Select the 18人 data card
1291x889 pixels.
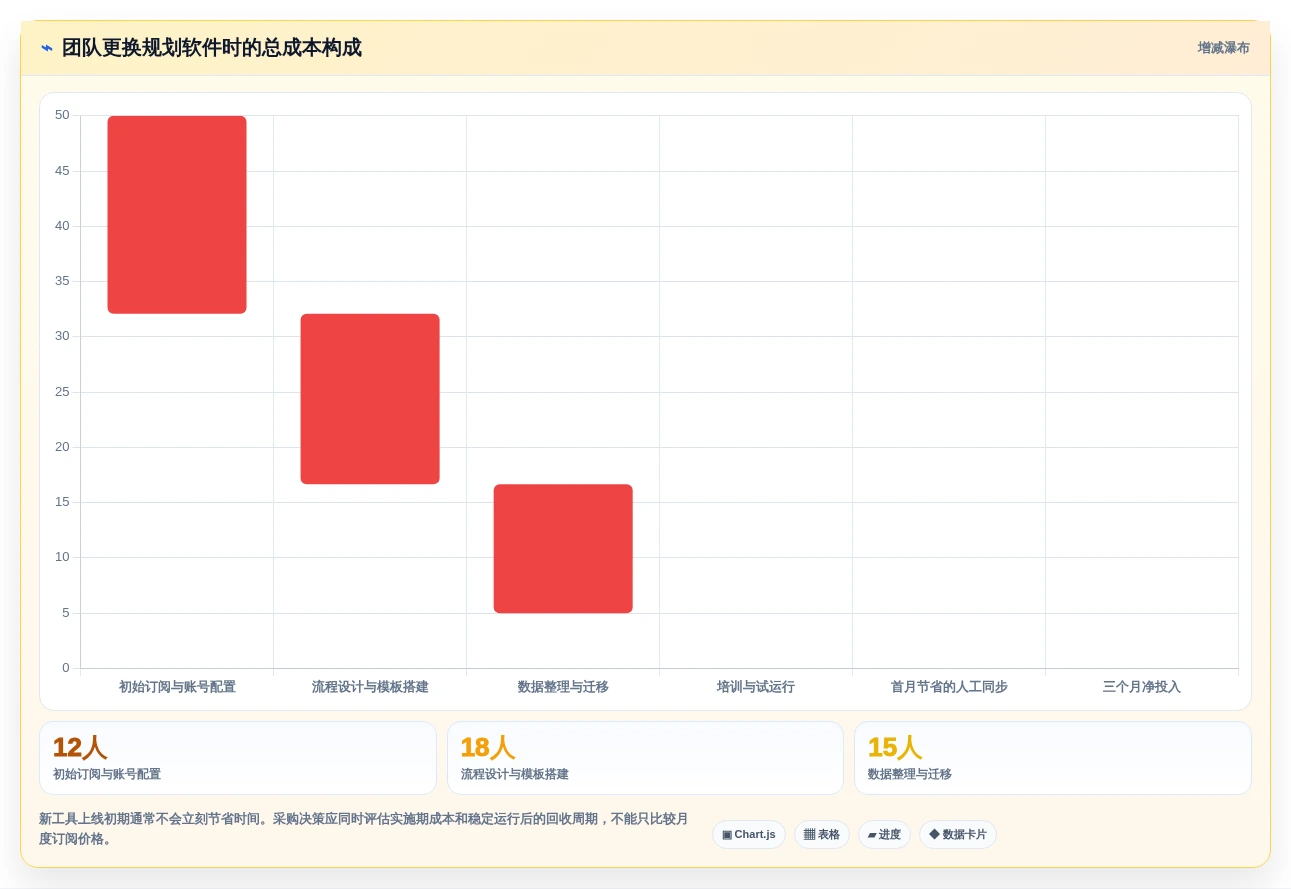(645, 758)
